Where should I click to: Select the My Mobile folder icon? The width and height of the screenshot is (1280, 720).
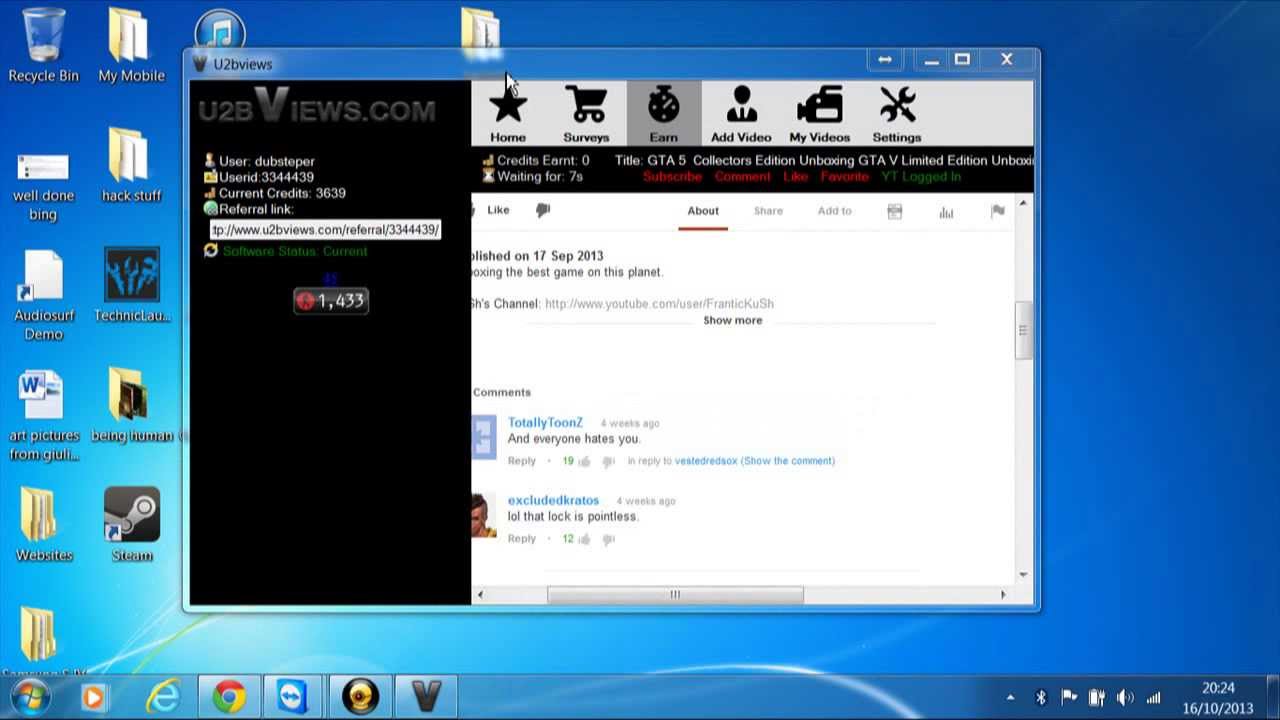(x=131, y=46)
